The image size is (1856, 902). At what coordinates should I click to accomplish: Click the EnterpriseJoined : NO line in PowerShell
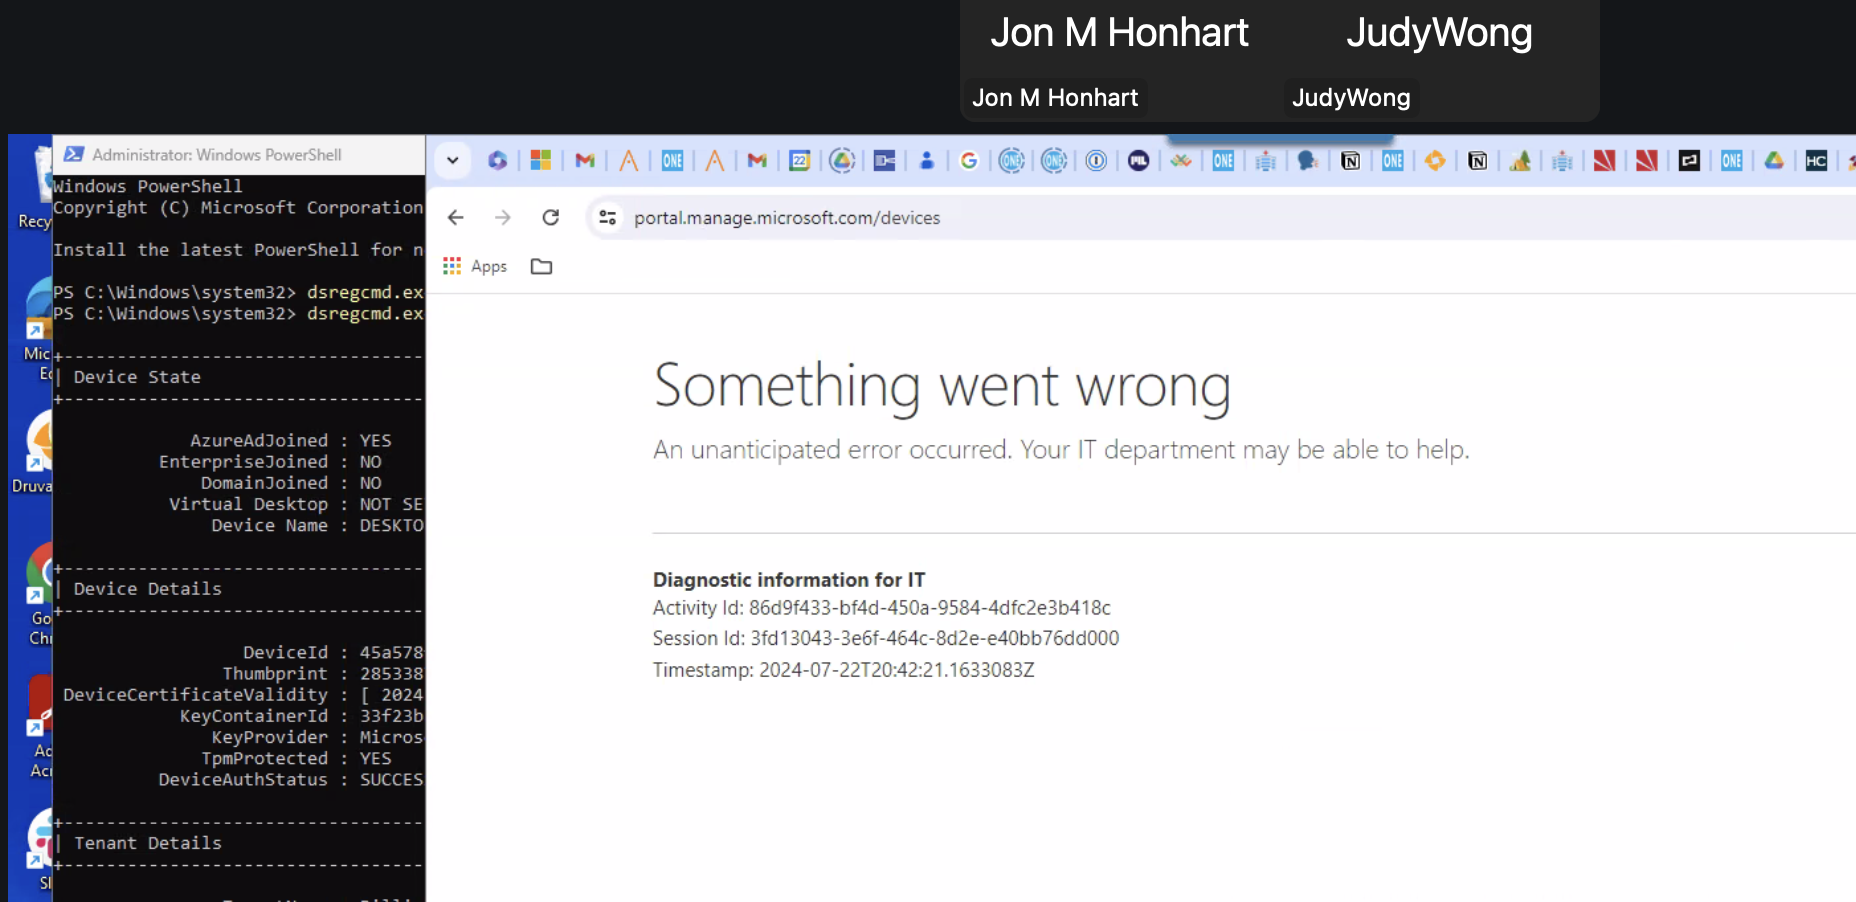pyautogui.click(x=270, y=461)
